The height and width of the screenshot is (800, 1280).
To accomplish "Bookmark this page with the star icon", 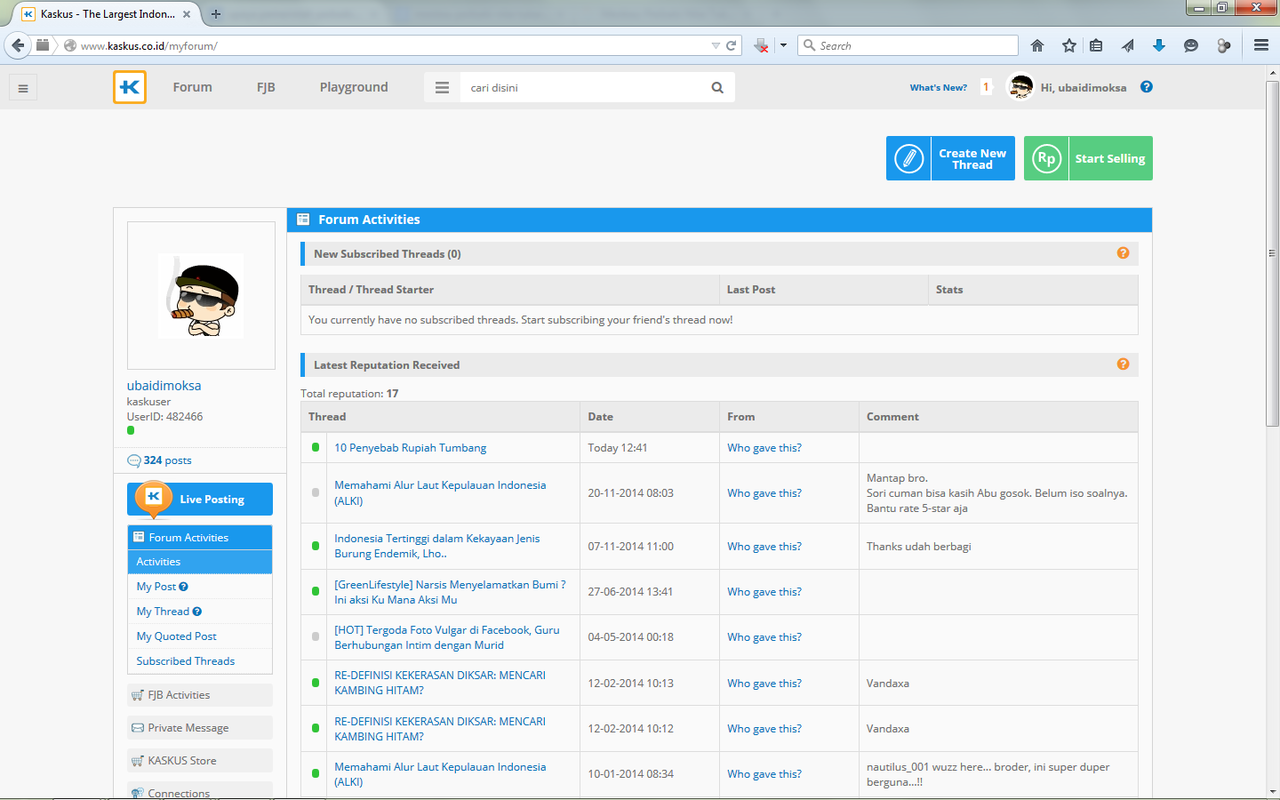I will [1069, 45].
